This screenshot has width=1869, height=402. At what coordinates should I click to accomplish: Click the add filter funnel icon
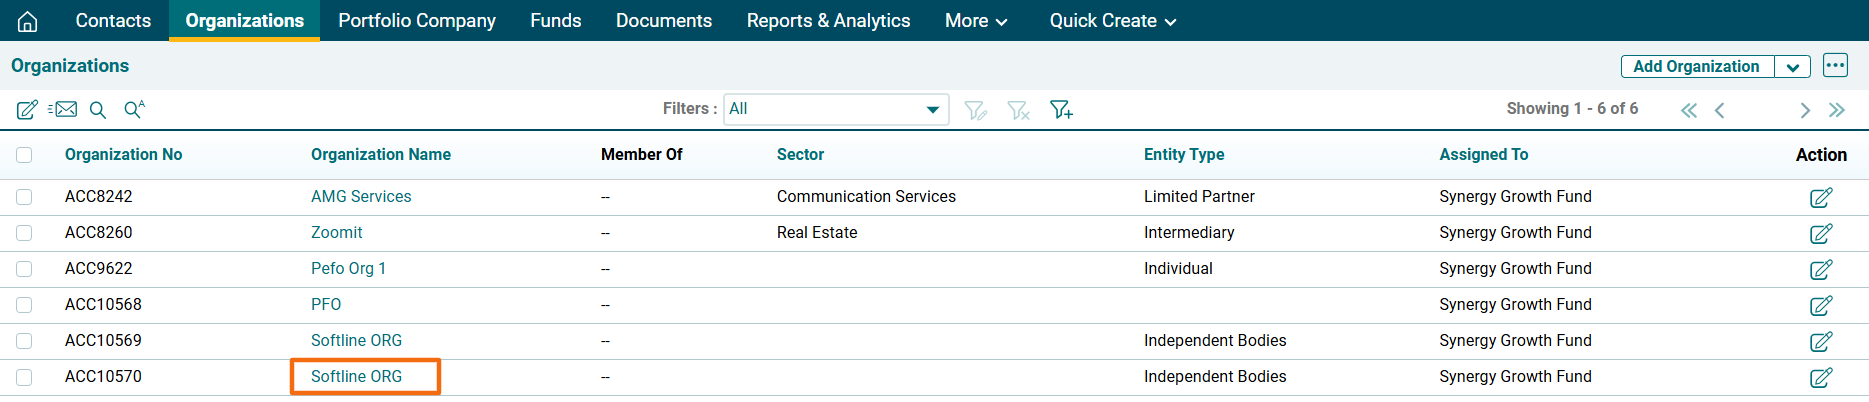coord(1061,110)
